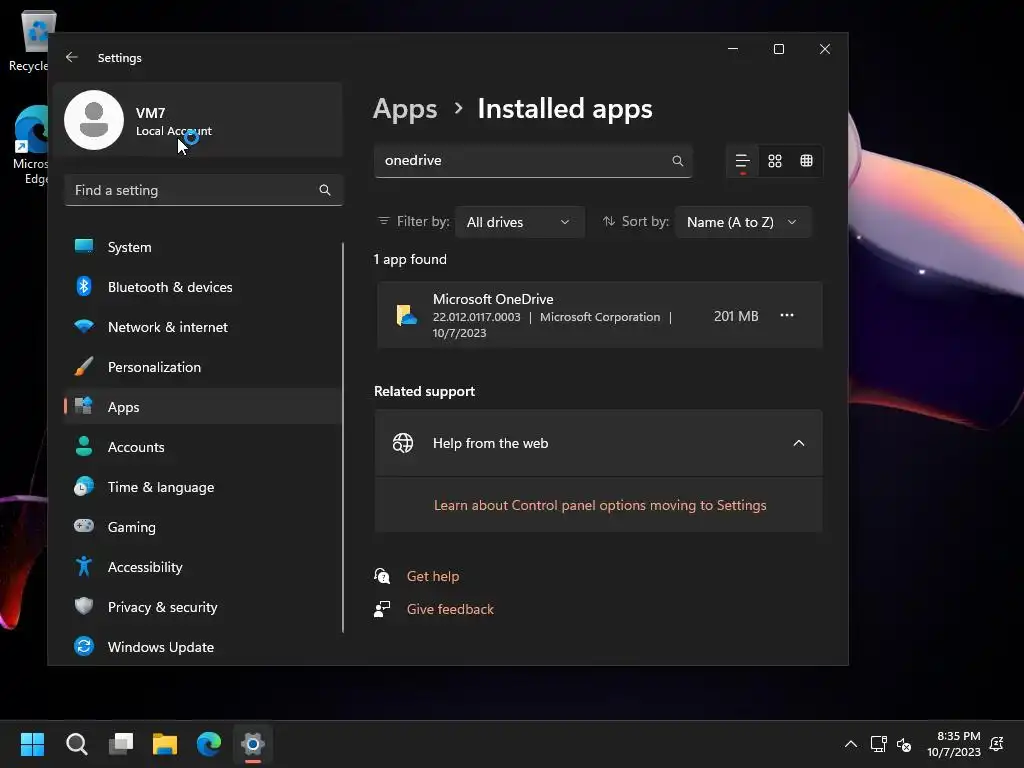Maximize the Settings window
This screenshot has height=768, width=1024.
(x=778, y=49)
